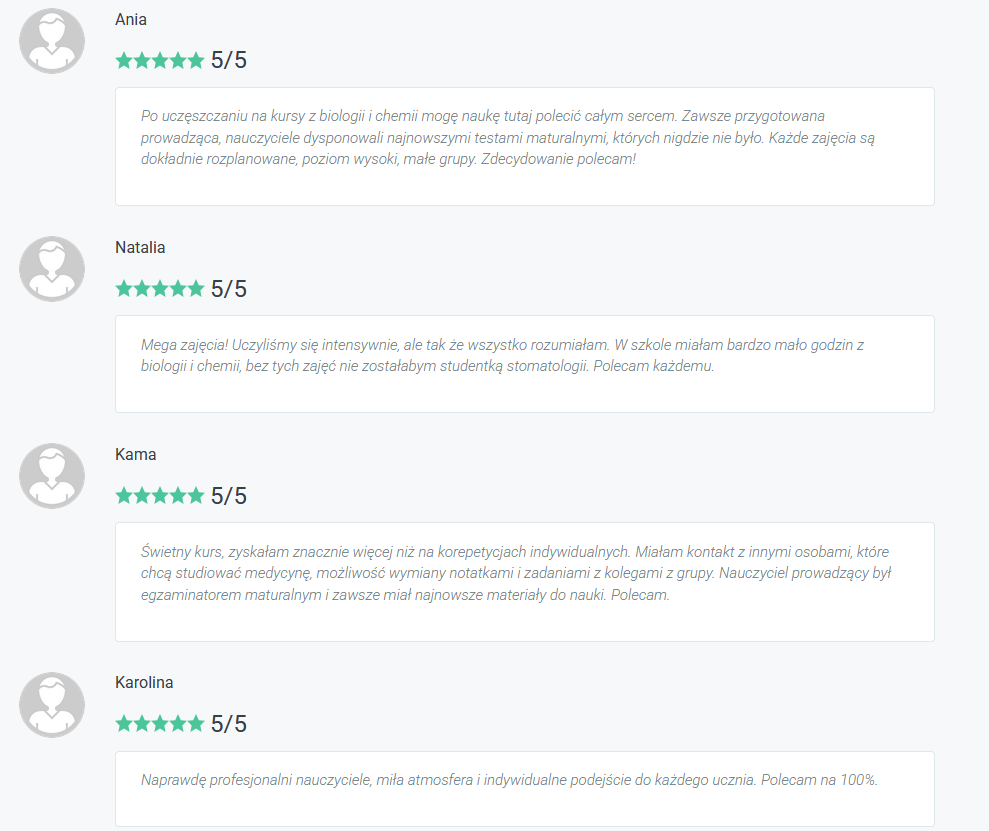Click Ania's review text about biology and chemistry courses

pos(508,138)
